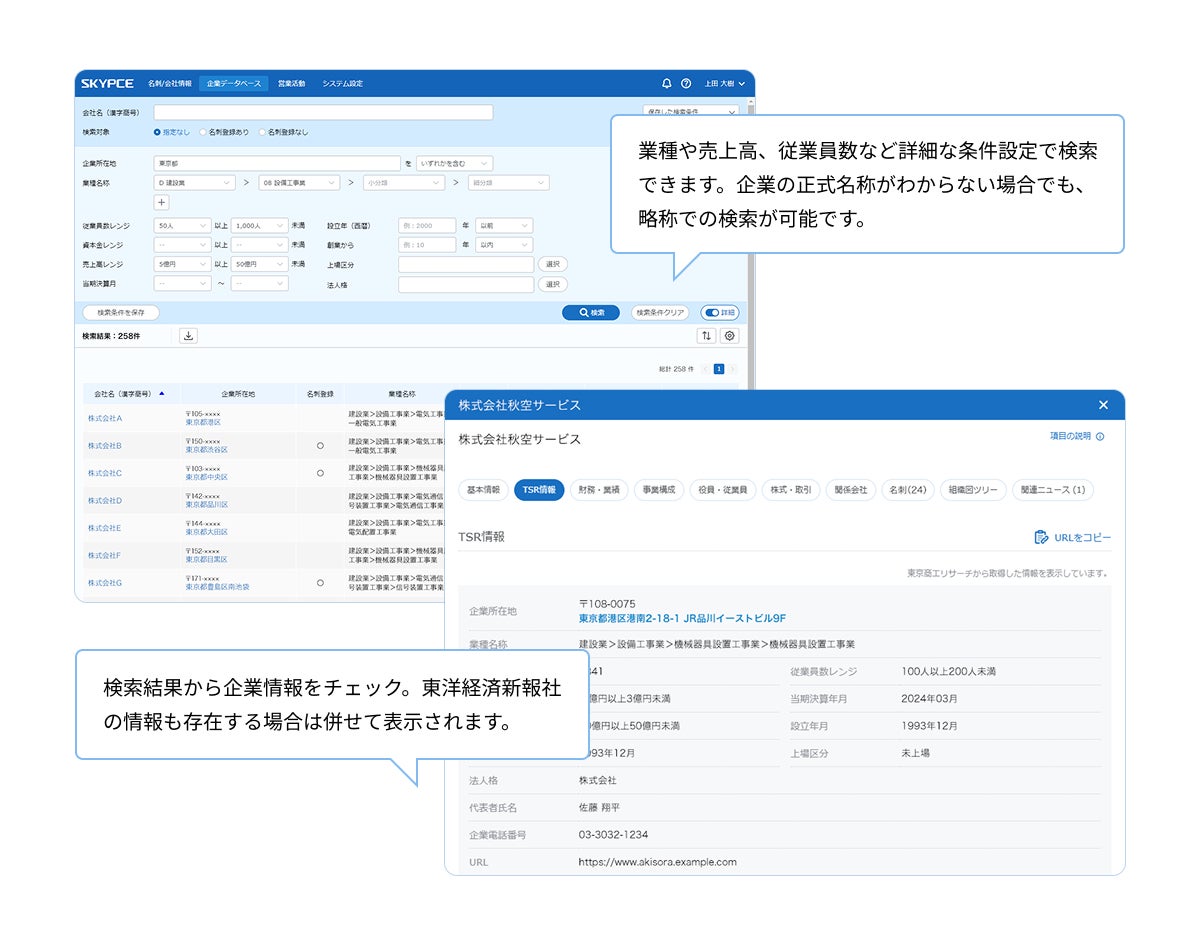Click the info icon beside 項目の説明
The image size is (1200, 945).
tap(1100, 437)
